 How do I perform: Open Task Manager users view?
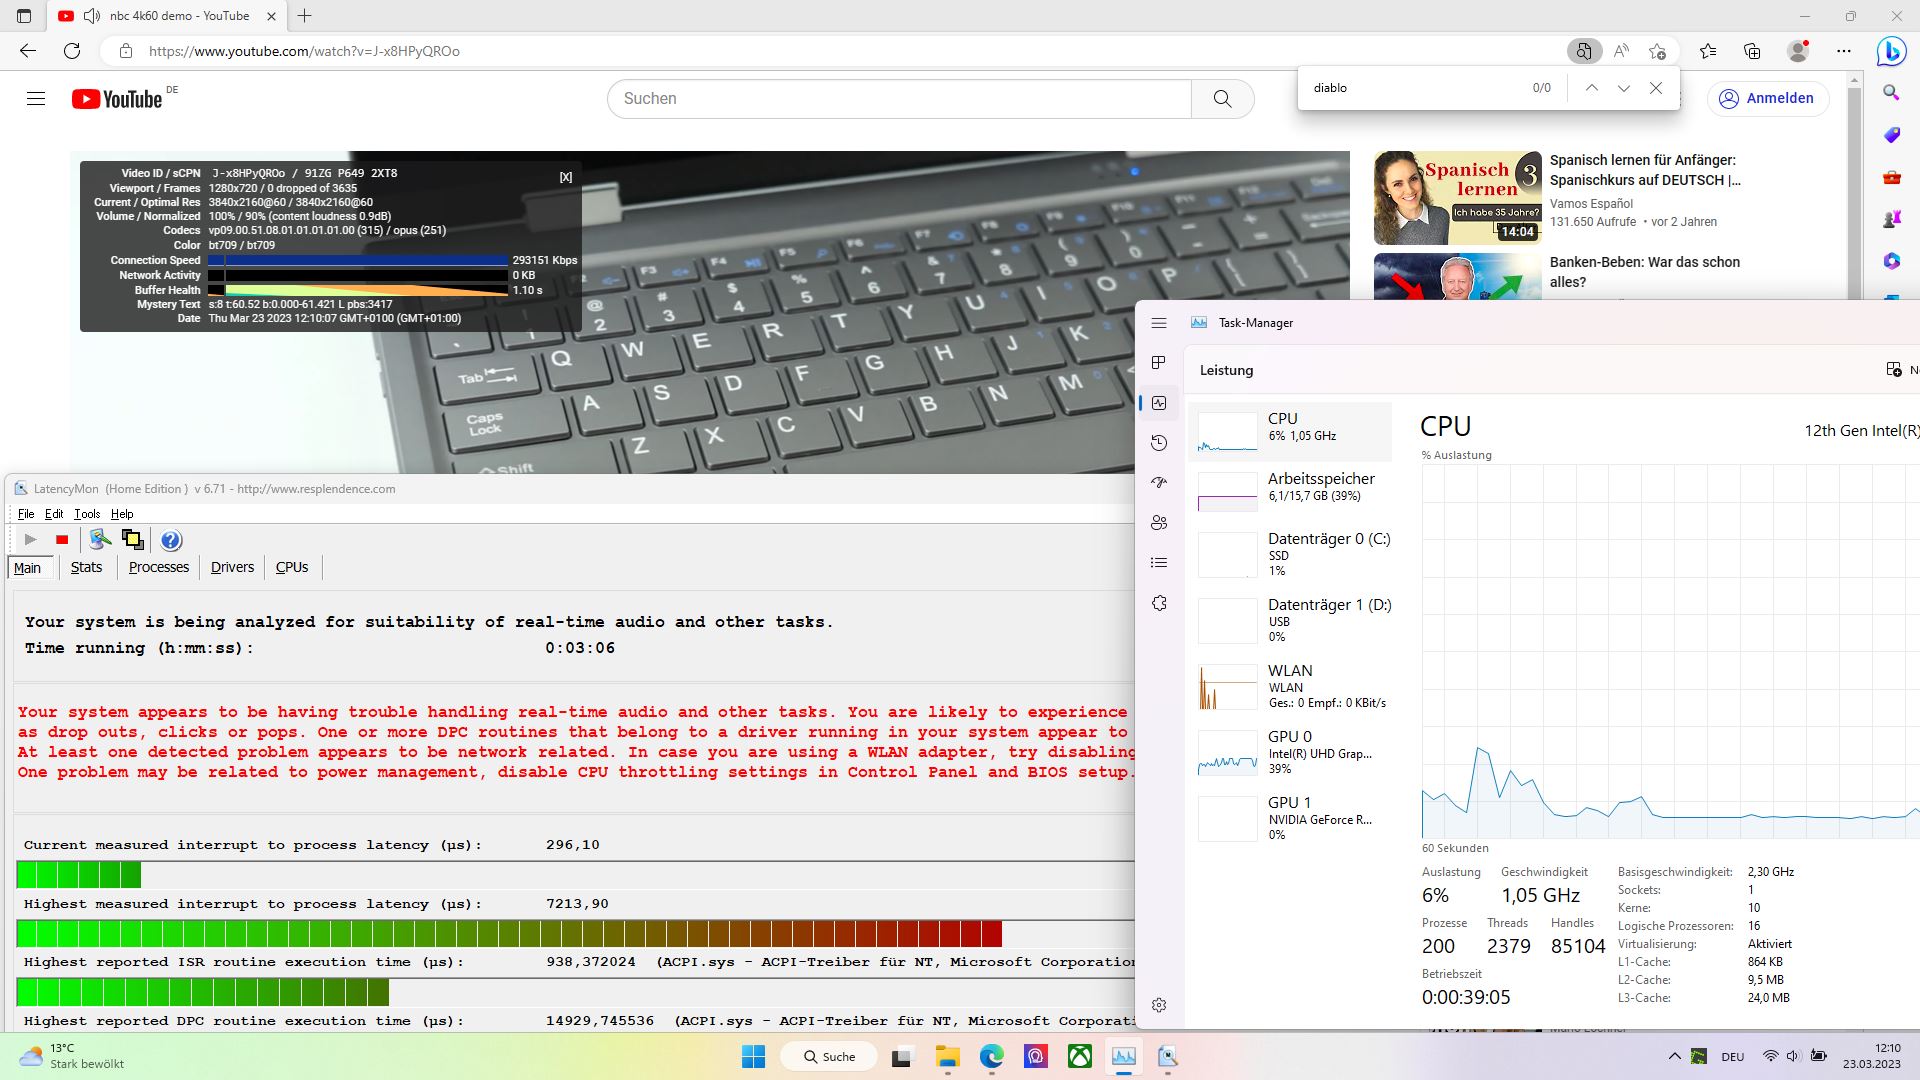click(x=1159, y=523)
